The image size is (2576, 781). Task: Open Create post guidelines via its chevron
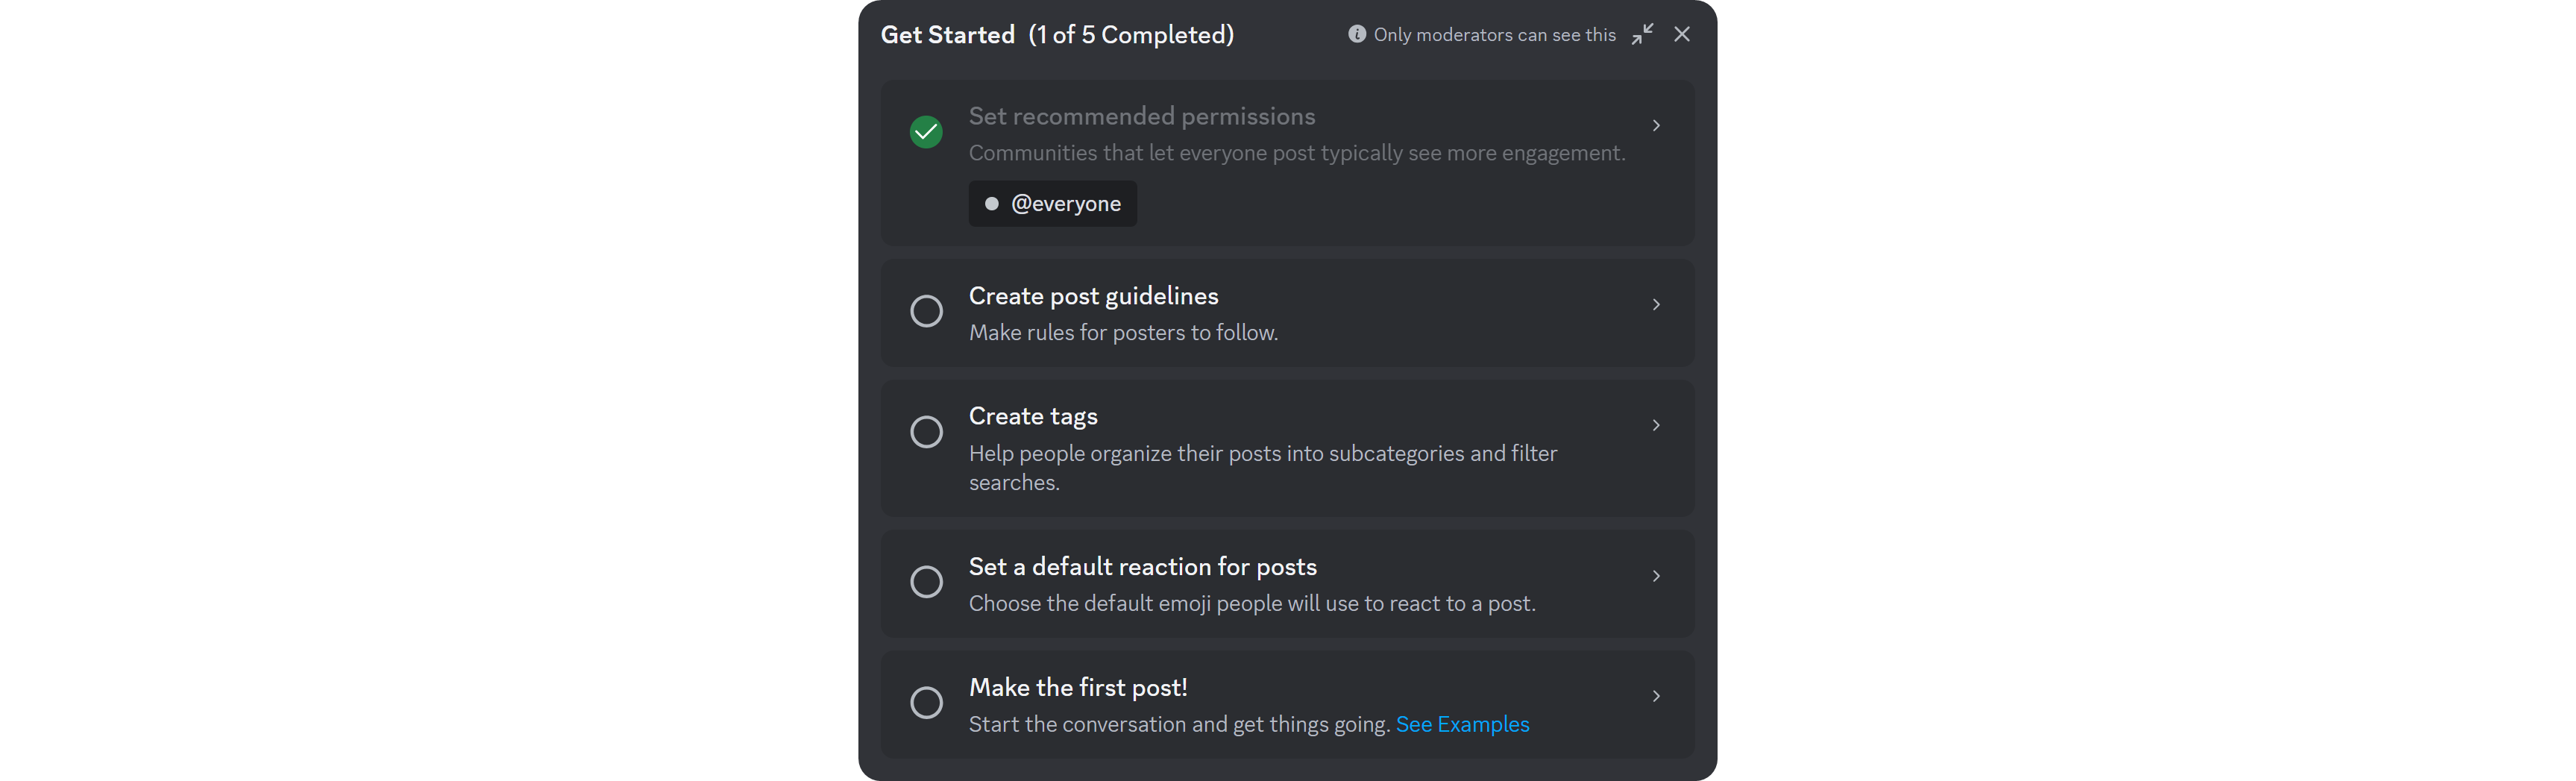[x=1656, y=304]
